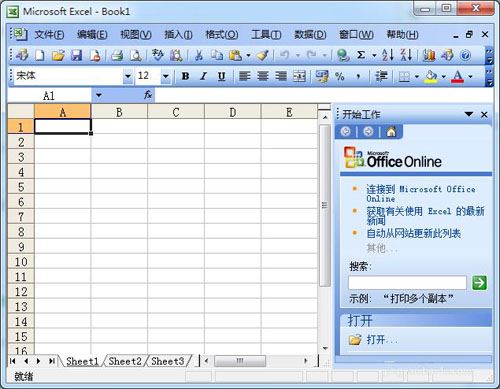Screen dimensions: 500x389
Task: Click the AutoSum sigma icon
Action: (361, 55)
